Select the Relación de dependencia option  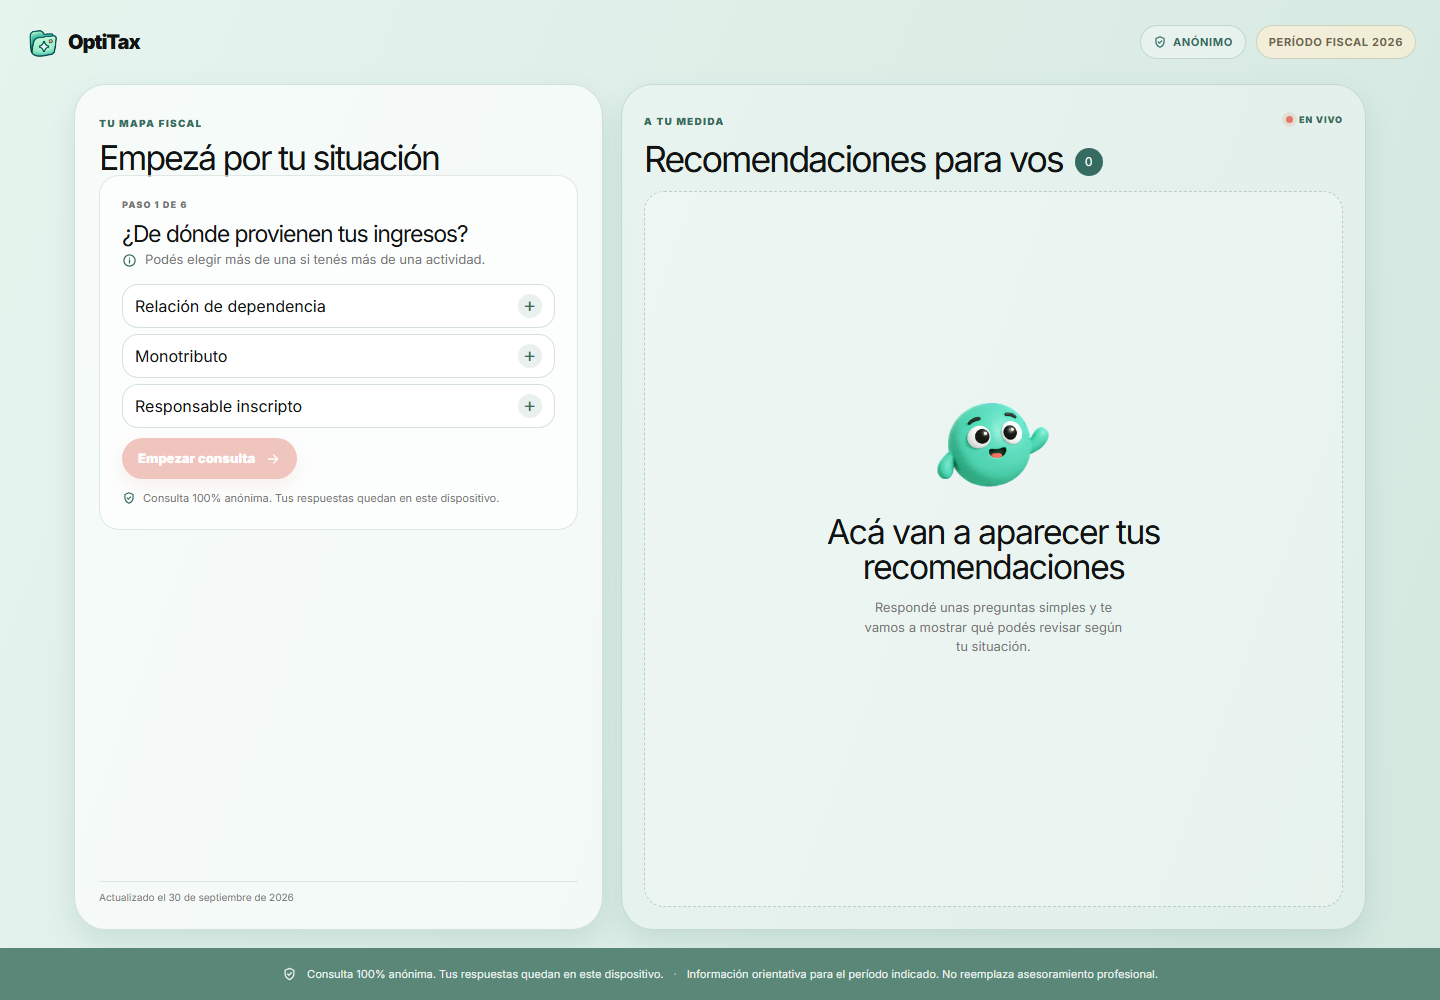[338, 306]
